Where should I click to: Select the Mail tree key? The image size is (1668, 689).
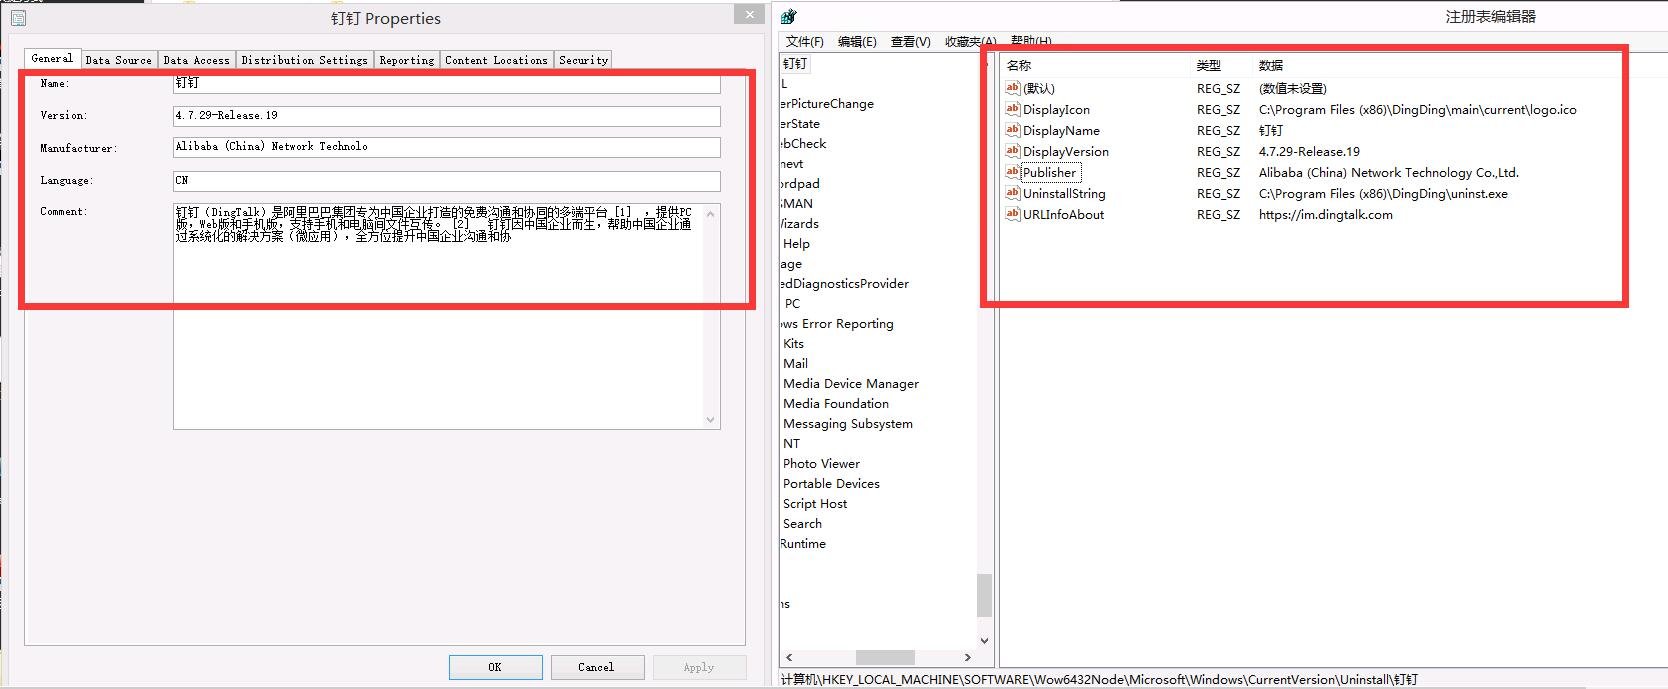795,364
